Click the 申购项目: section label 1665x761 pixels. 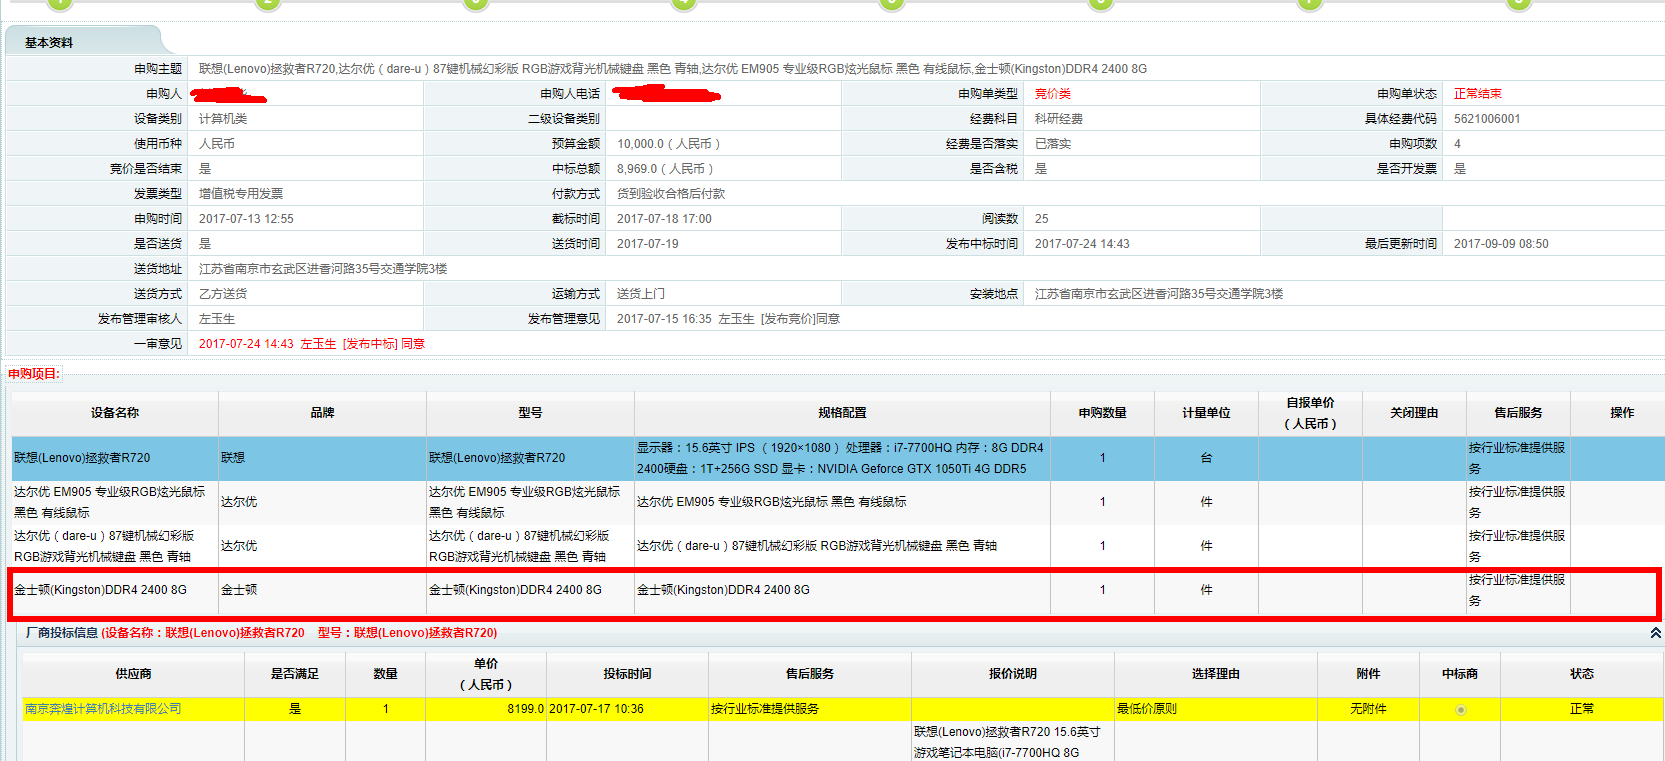(34, 374)
